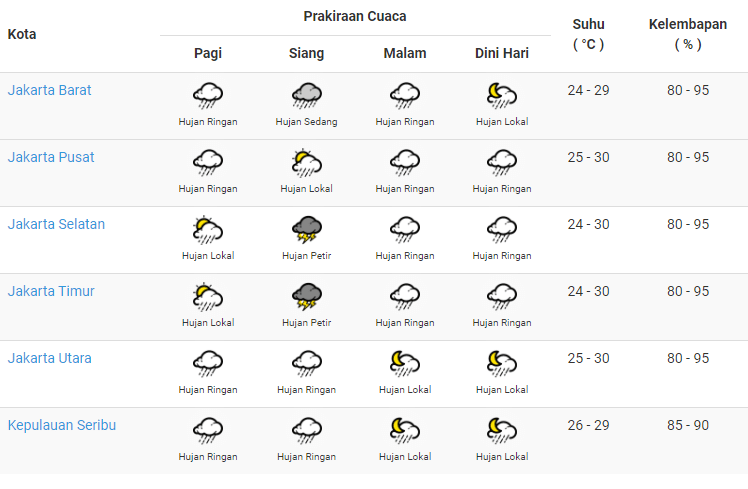Image resolution: width=748 pixels, height=489 pixels.
Task: Click Jakarta Timur midday thunderstorm icon
Action: pos(306,297)
